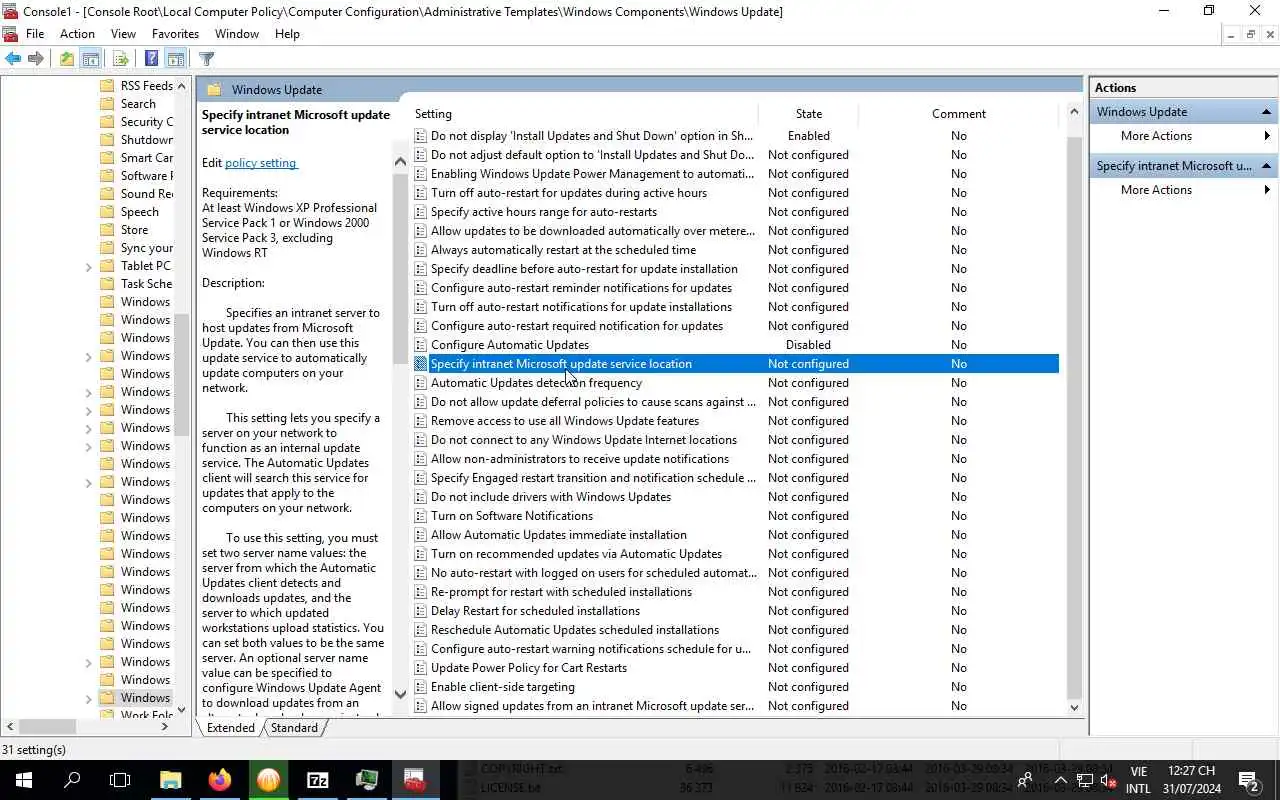The image size is (1280, 800).
Task: Sort by the Setting column header
Action: [x=584, y=114]
